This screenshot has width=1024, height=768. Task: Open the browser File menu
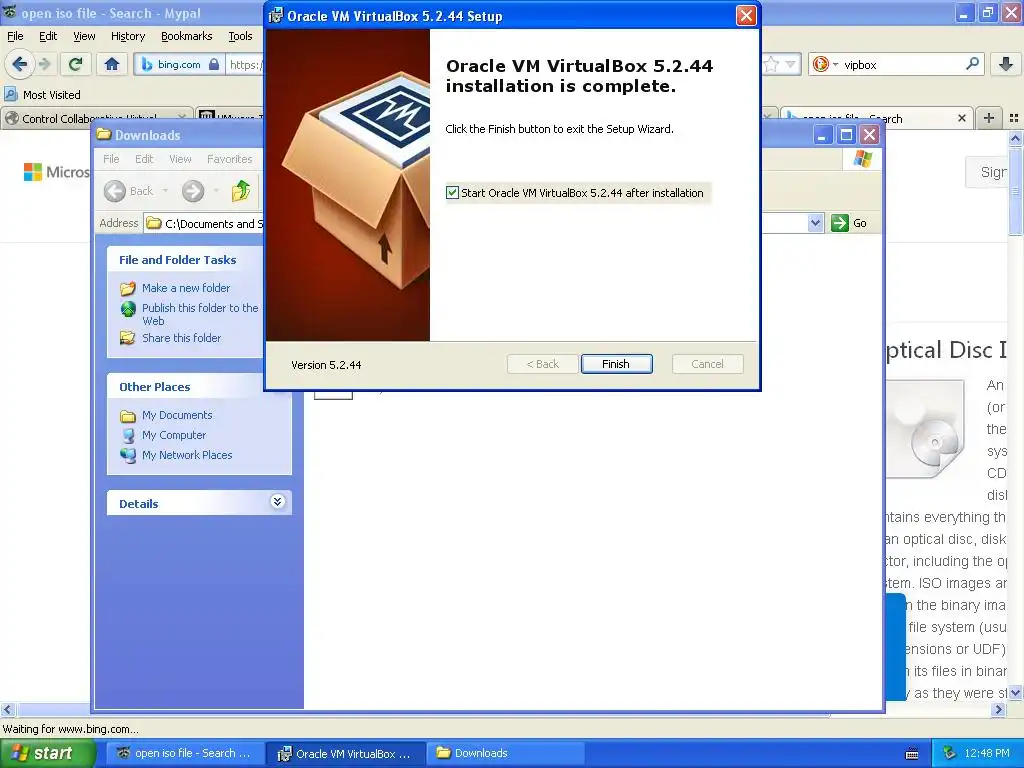(x=15, y=36)
